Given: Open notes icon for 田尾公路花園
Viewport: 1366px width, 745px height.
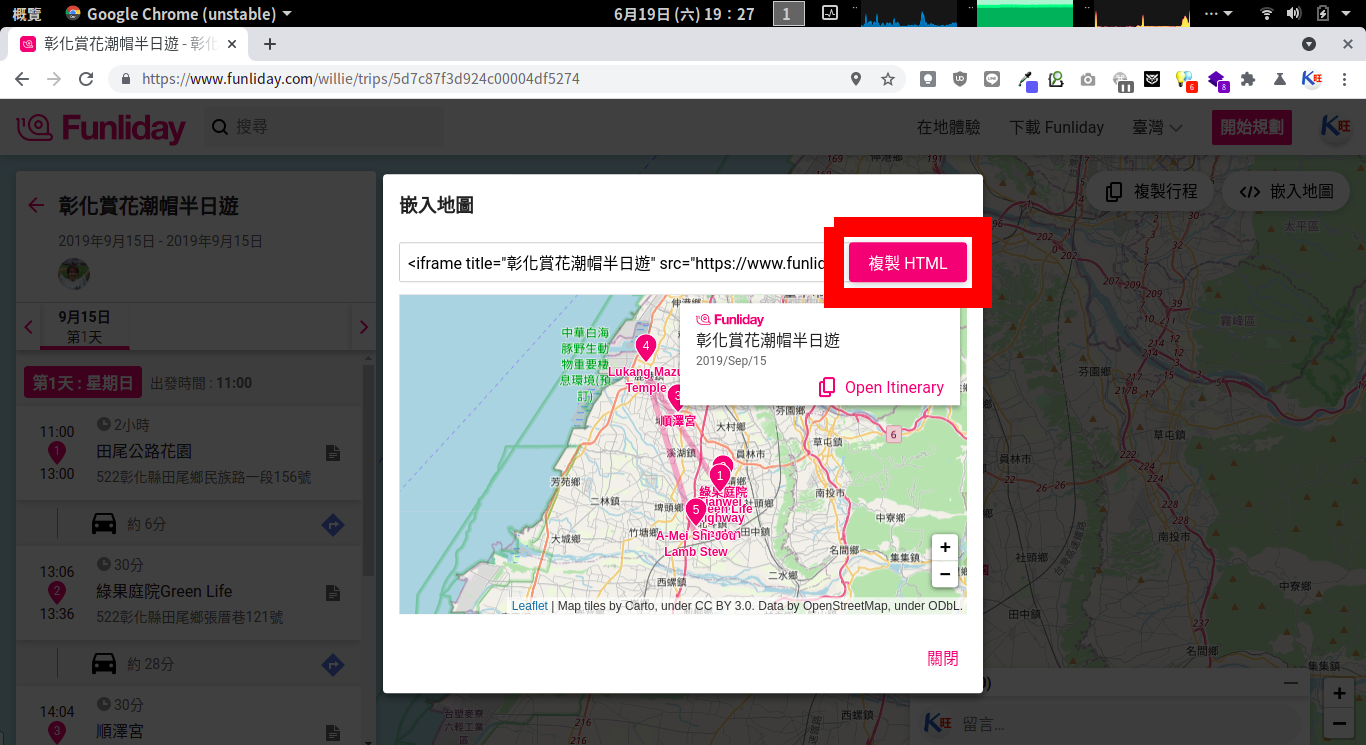Looking at the screenshot, I should click(333, 453).
